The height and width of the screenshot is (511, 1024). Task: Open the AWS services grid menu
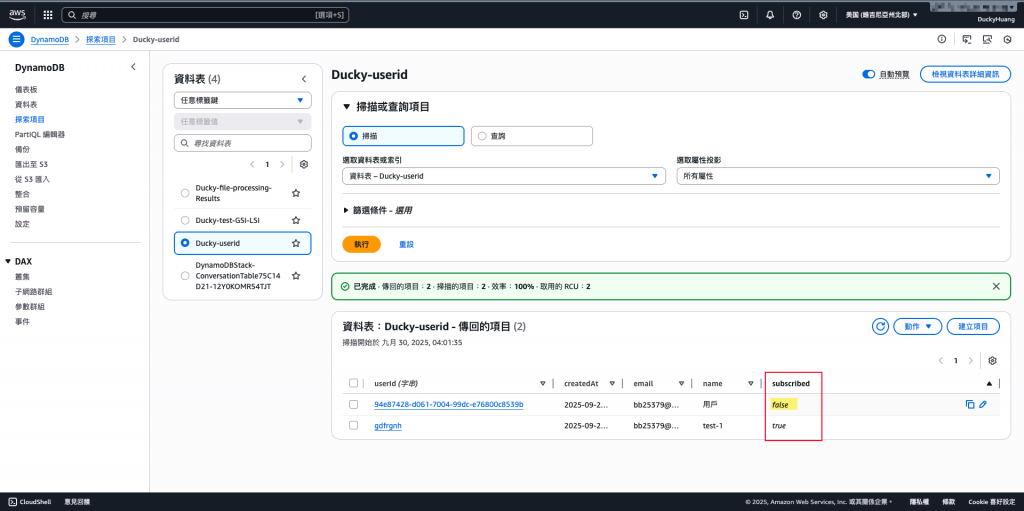(x=48, y=14)
